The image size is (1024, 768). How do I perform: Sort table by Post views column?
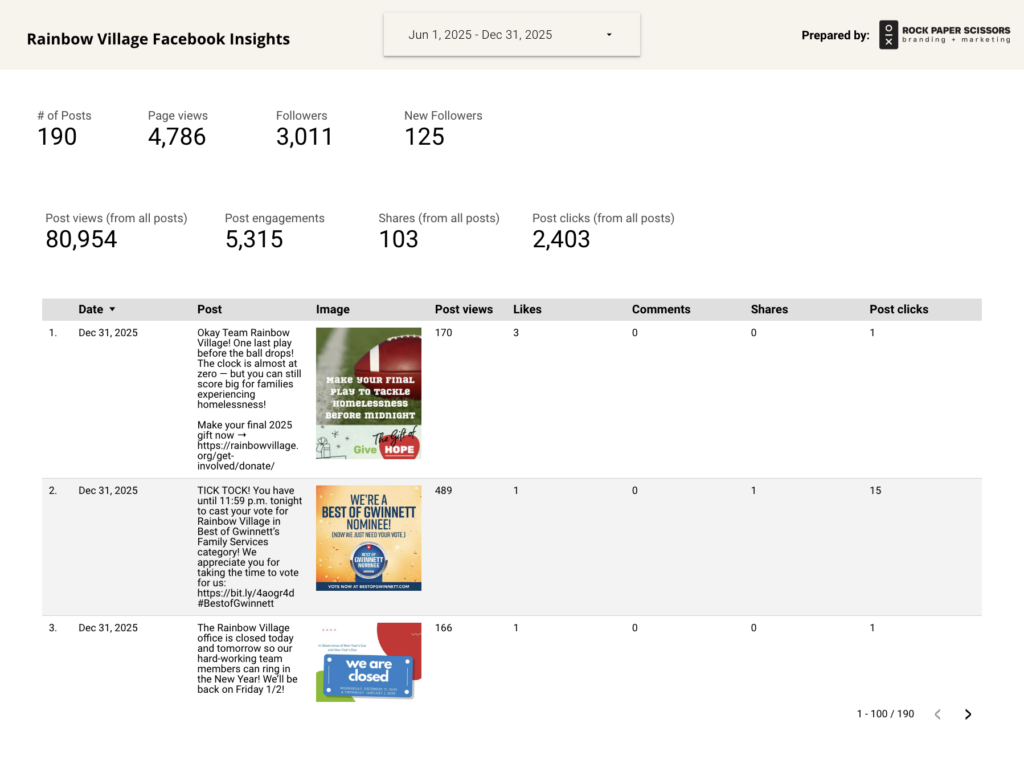(x=463, y=310)
